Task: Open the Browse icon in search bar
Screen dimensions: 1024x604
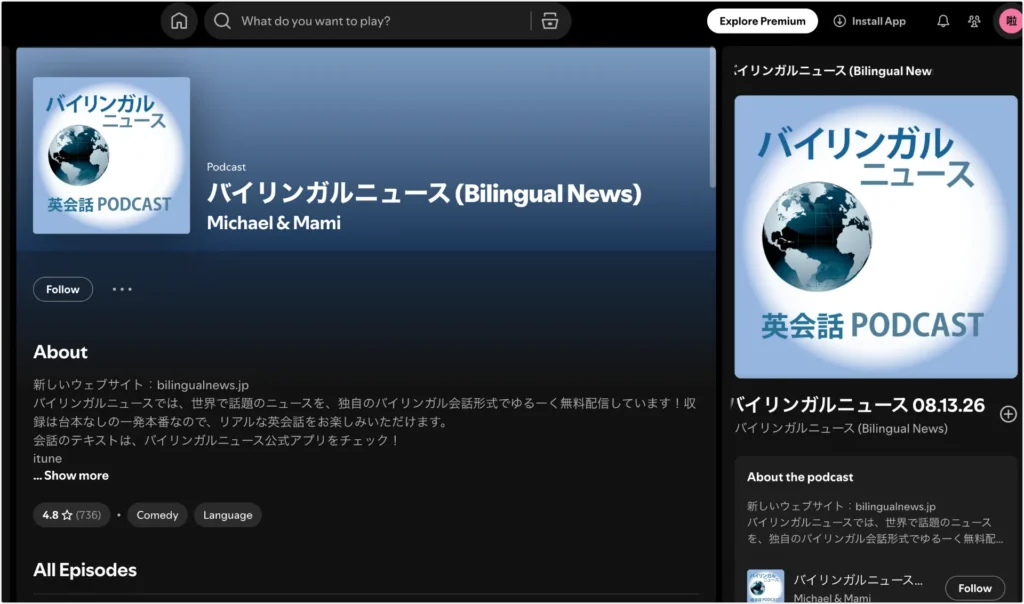Action: pyautogui.click(x=550, y=22)
